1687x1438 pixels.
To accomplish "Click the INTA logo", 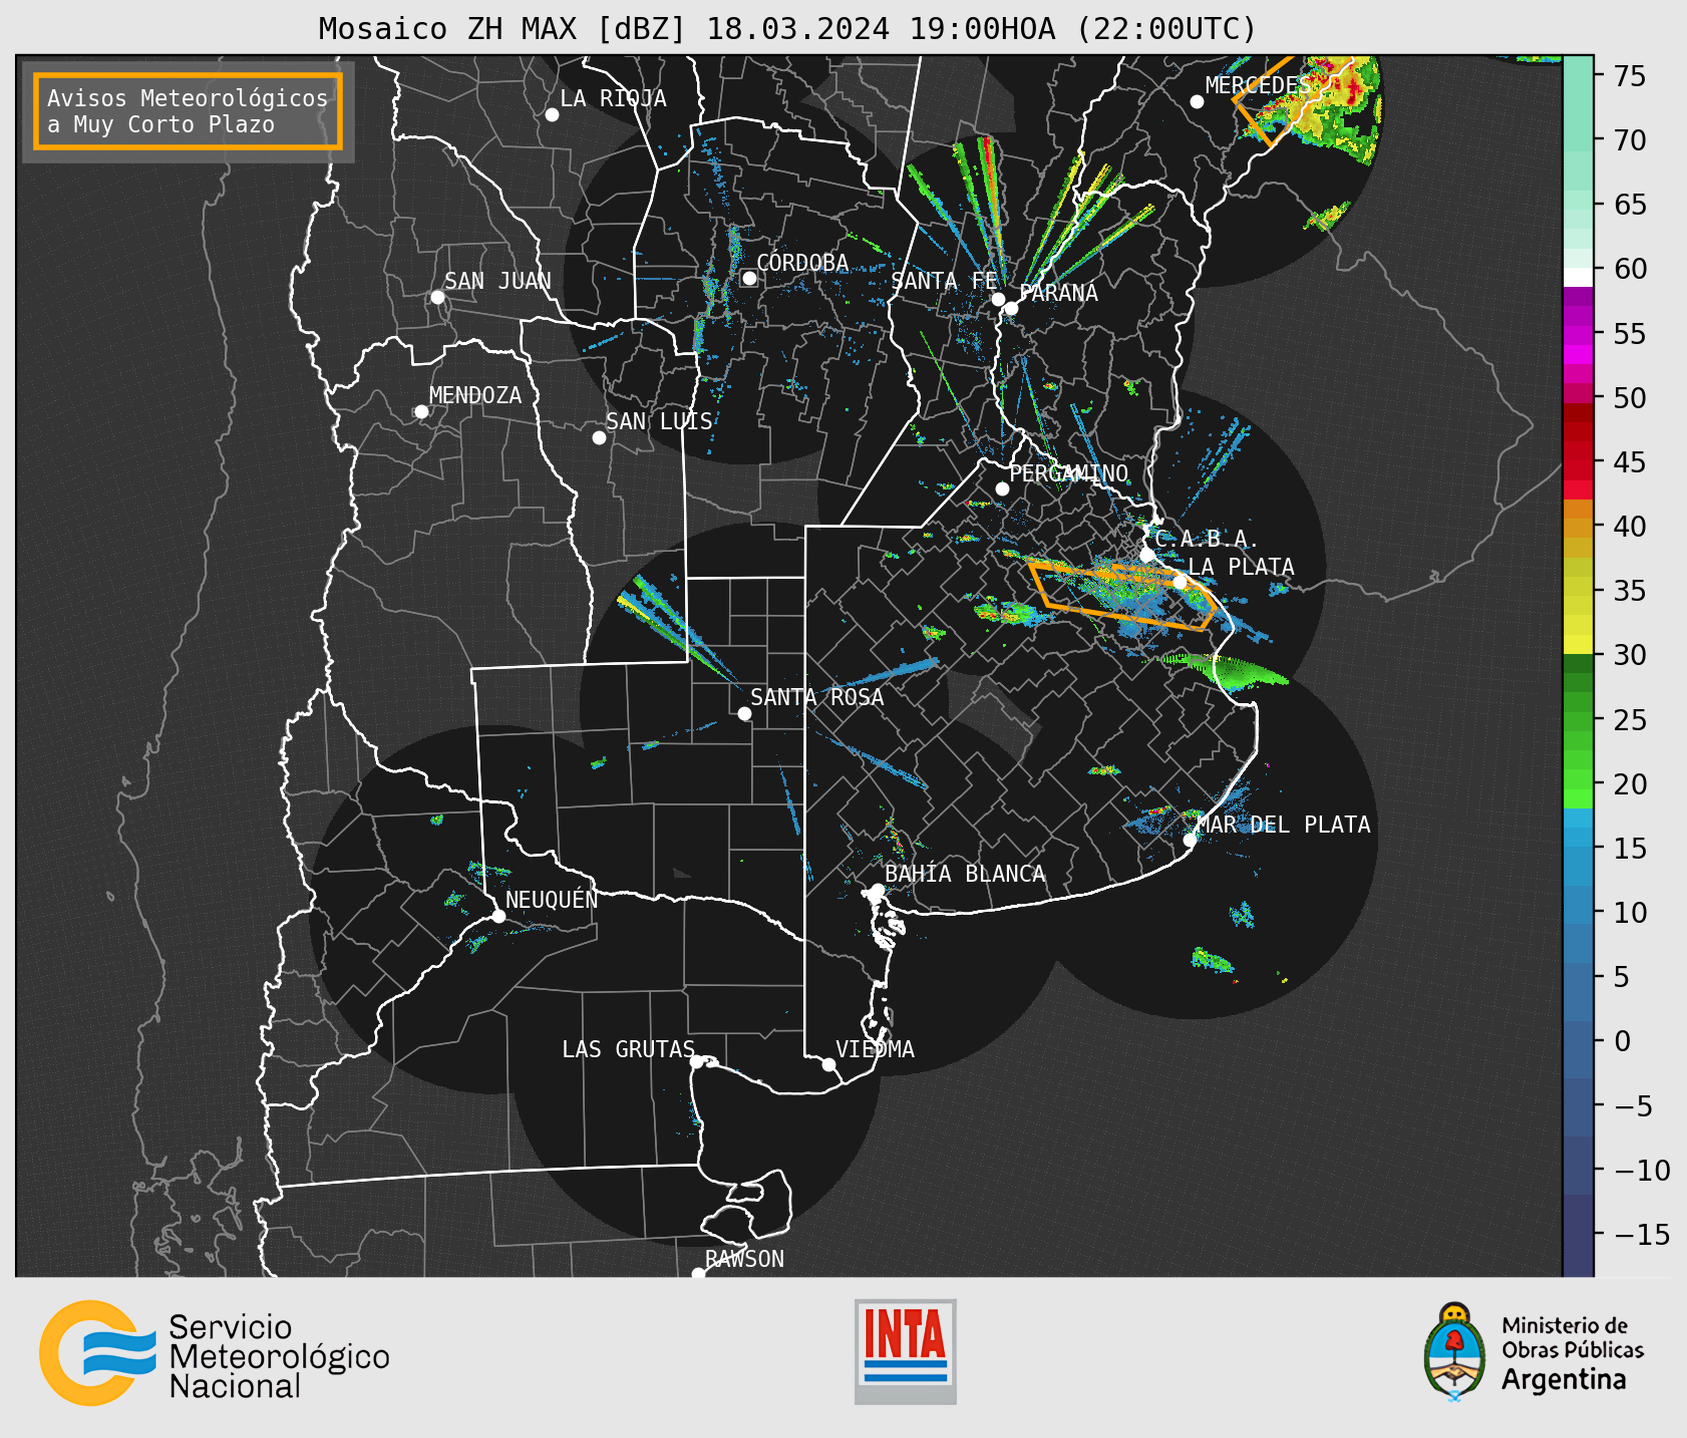I will (905, 1351).
